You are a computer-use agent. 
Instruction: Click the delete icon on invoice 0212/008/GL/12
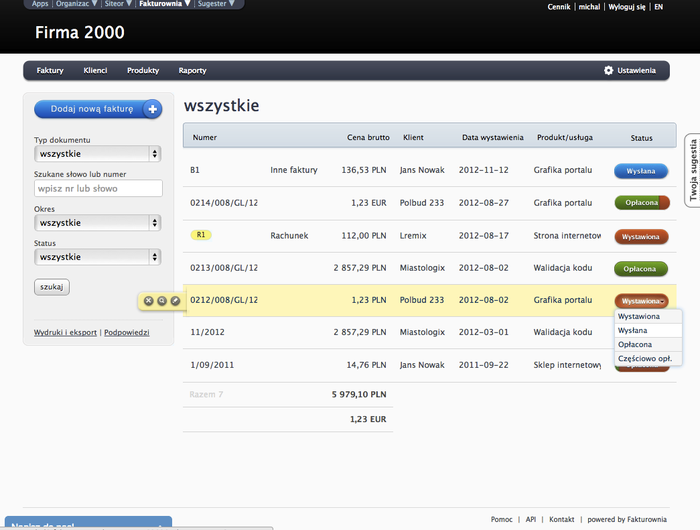pos(148,300)
